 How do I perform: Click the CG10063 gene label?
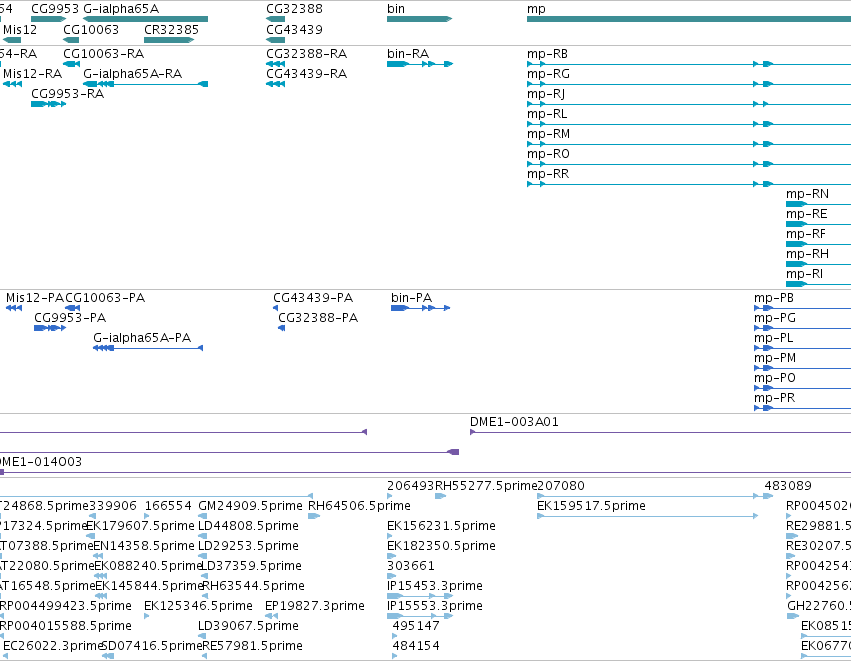pyautogui.click(x=91, y=30)
